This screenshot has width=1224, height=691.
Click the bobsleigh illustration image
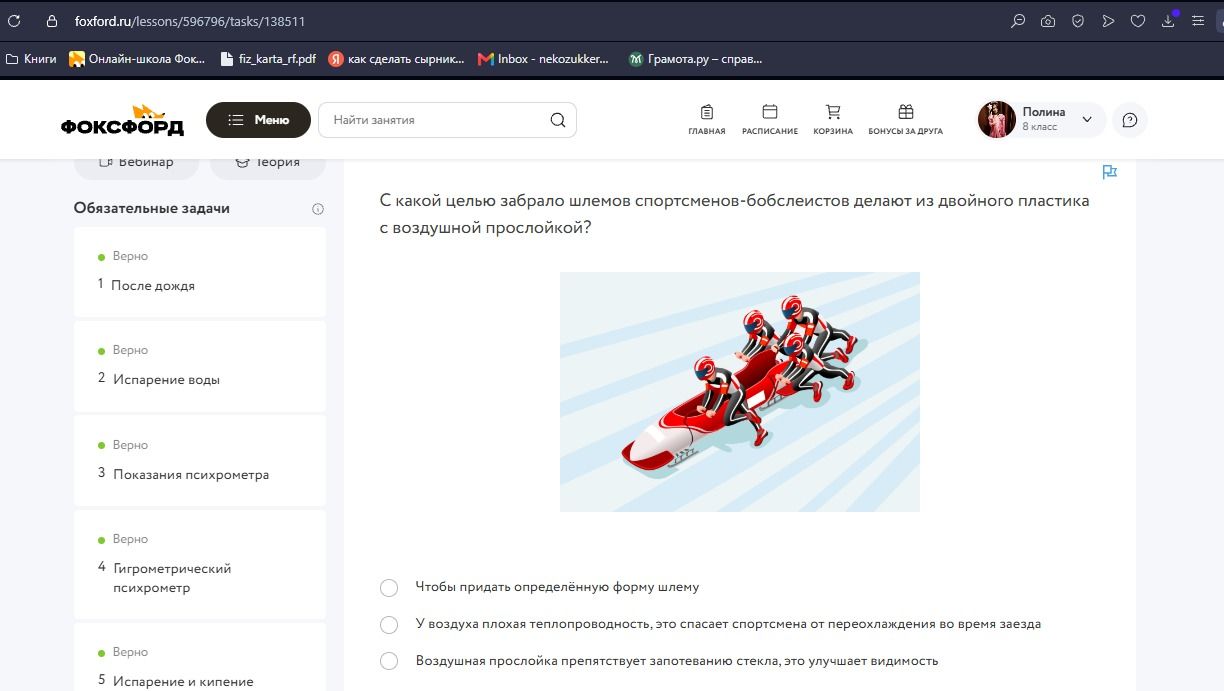click(x=739, y=392)
